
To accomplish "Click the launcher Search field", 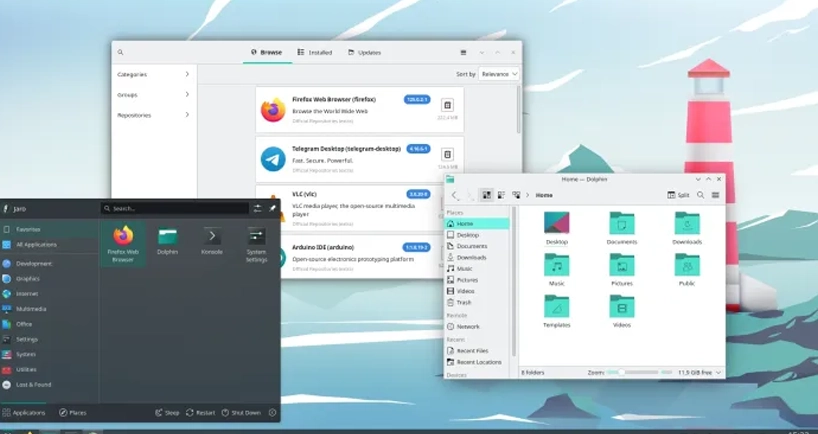I will [x=175, y=208].
